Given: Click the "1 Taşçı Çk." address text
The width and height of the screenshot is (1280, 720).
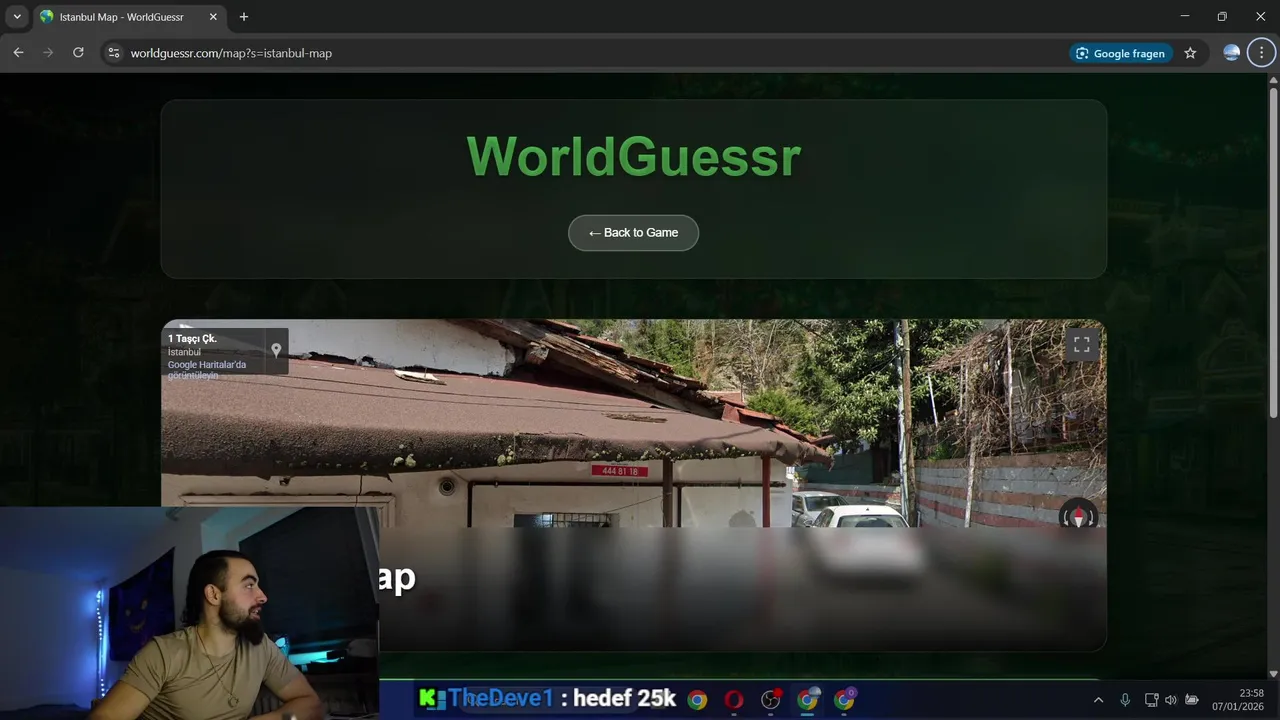Looking at the screenshot, I should click(192, 339).
